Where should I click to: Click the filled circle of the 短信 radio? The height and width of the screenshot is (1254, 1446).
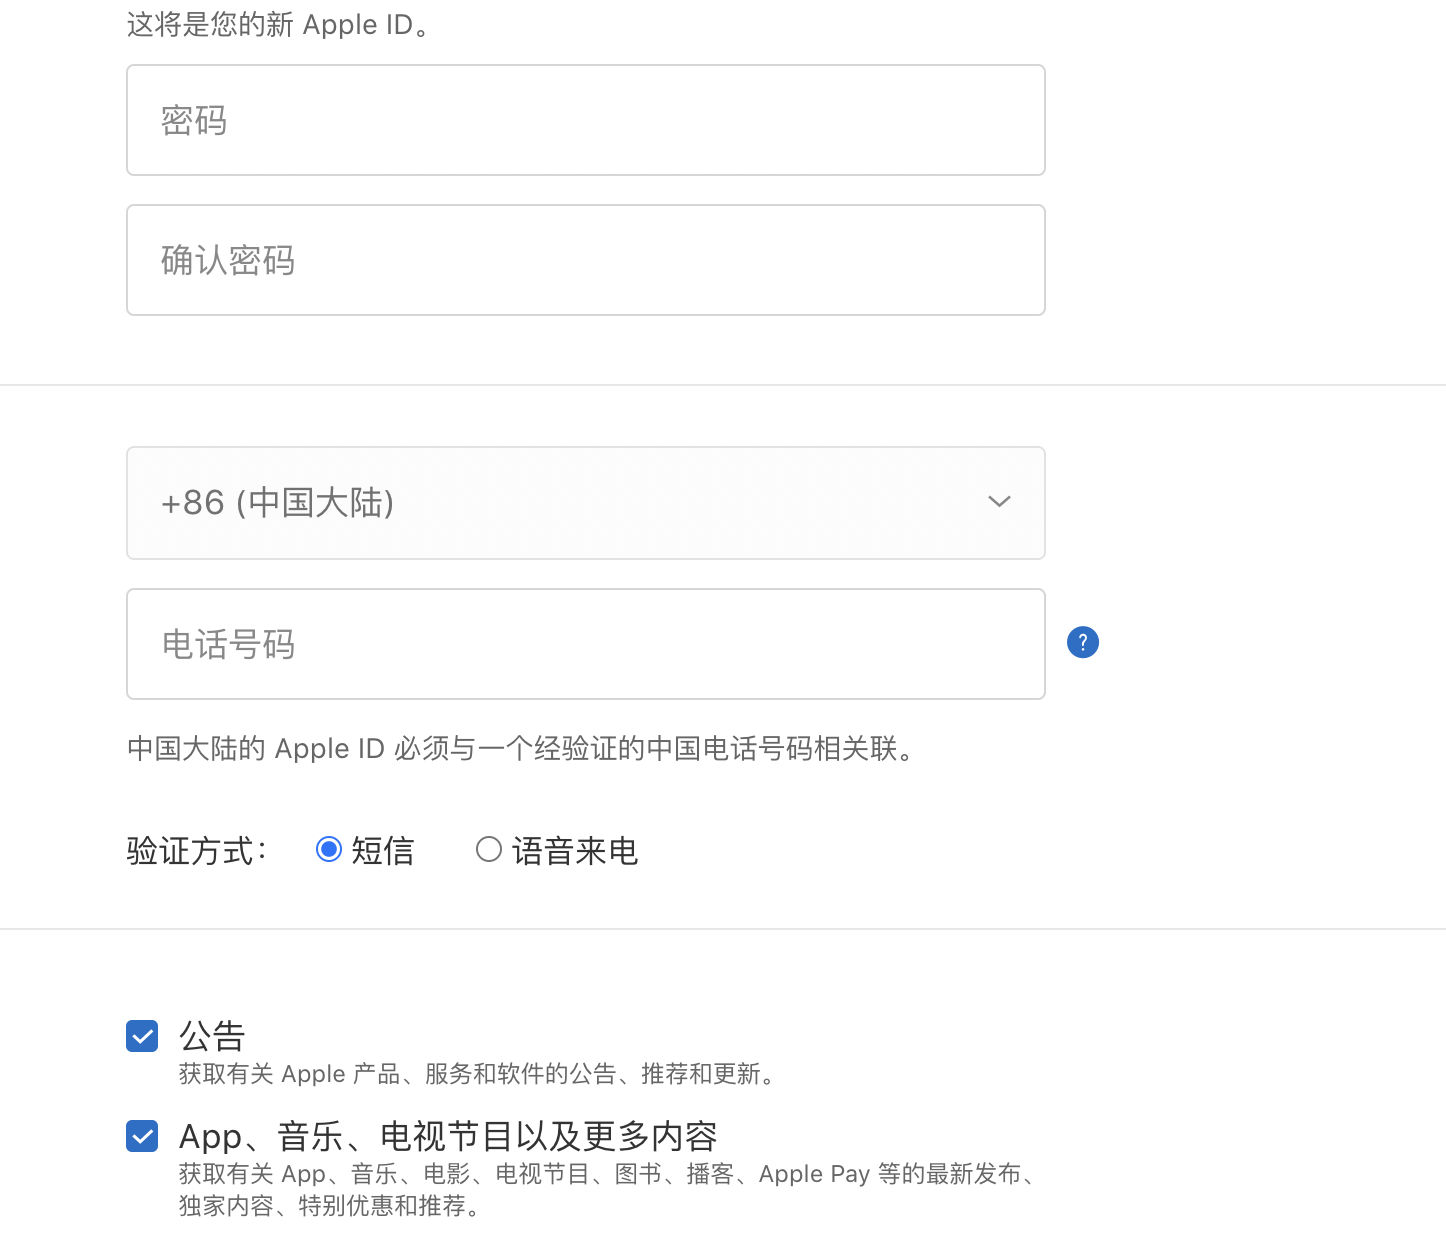coord(328,849)
